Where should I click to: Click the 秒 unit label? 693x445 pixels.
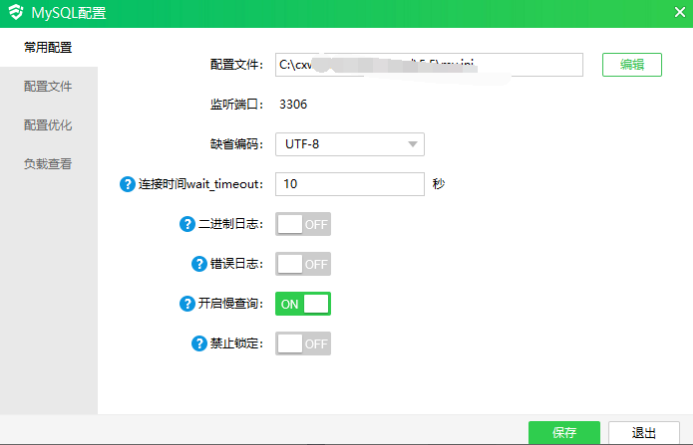coord(438,183)
